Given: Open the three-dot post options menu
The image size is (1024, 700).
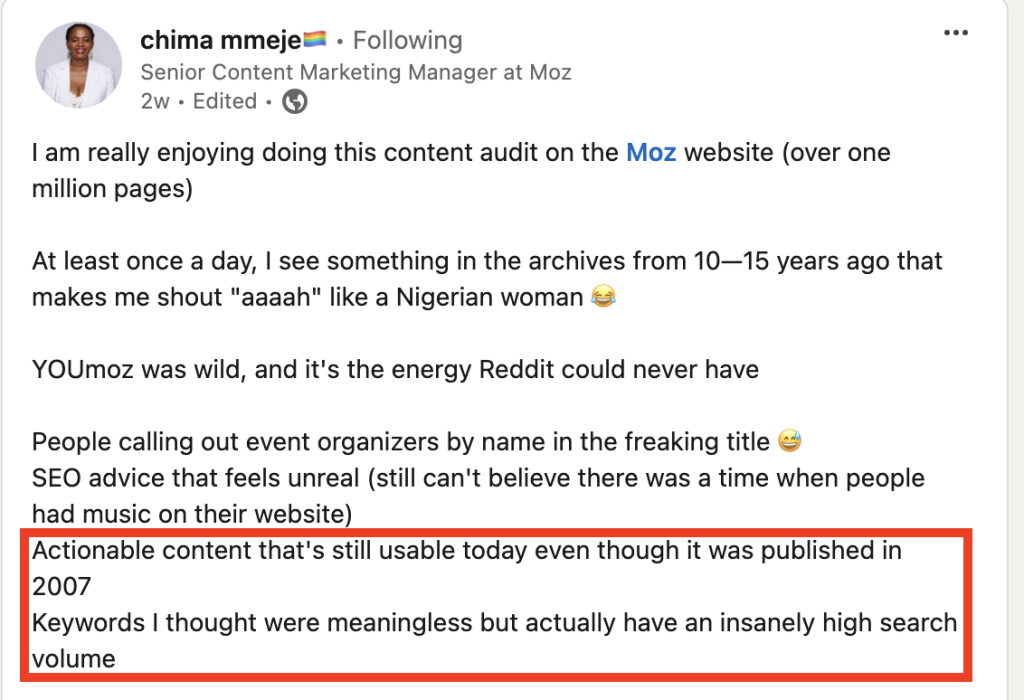Looking at the screenshot, I should 956,33.
